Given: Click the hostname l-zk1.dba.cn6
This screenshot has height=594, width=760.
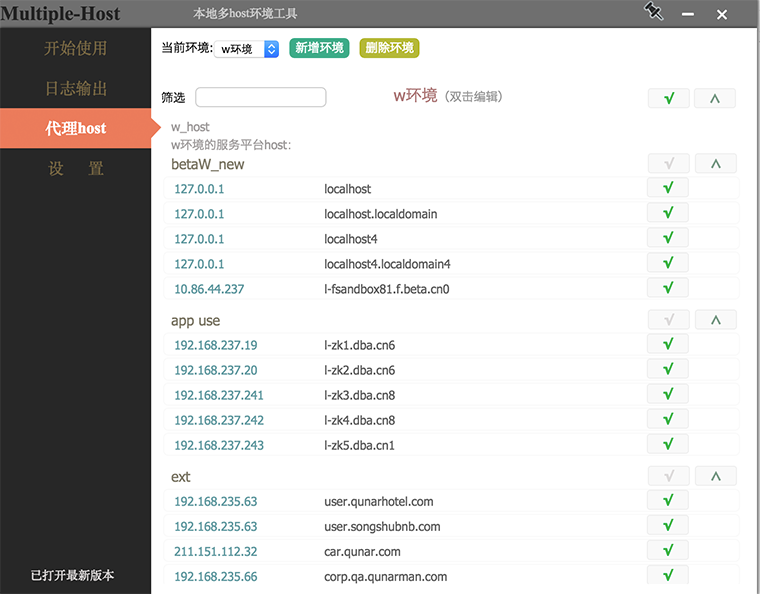Looking at the screenshot, I should 360,345.
